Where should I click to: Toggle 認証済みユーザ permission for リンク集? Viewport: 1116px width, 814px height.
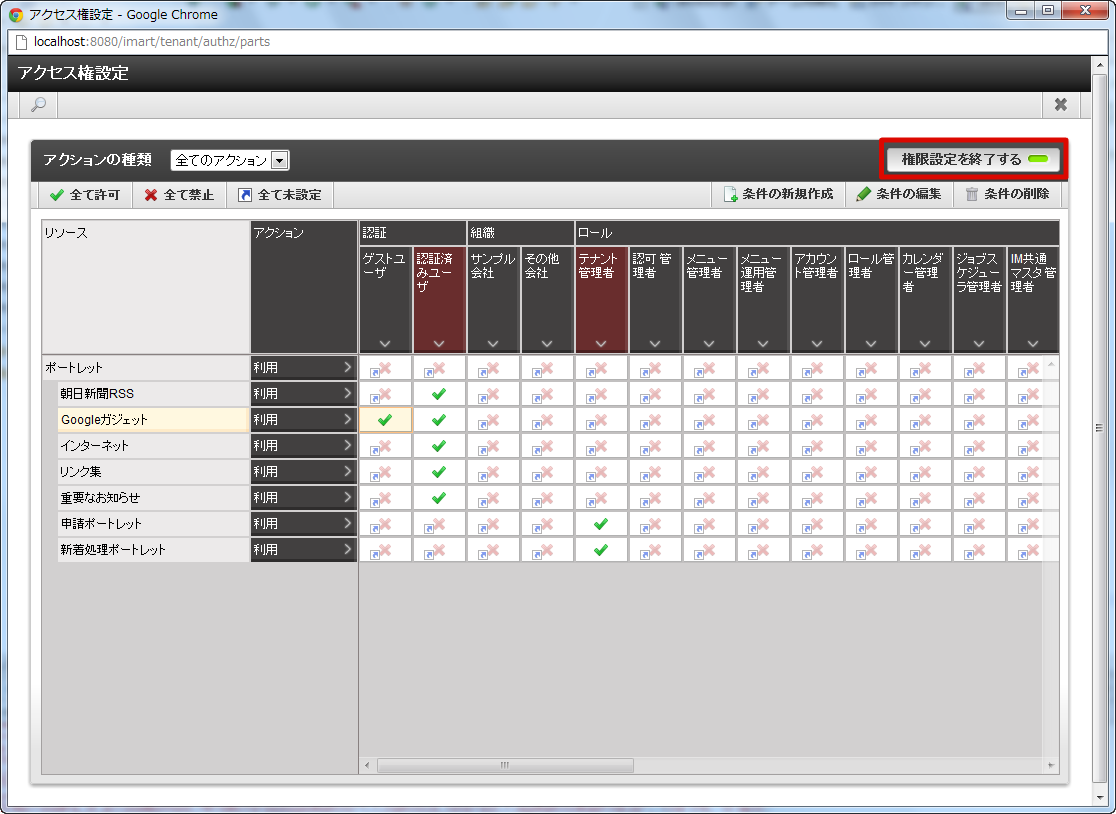439,472
